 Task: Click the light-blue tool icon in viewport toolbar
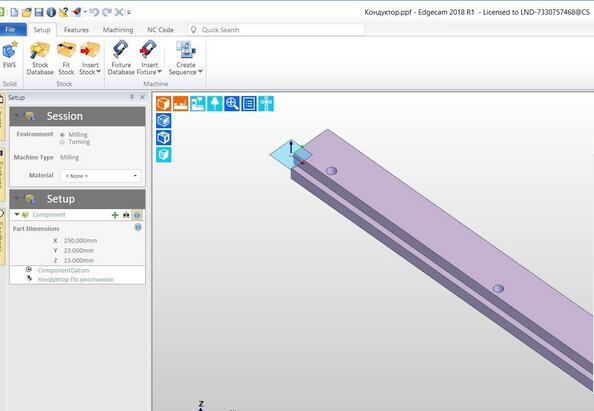[215, 103]
